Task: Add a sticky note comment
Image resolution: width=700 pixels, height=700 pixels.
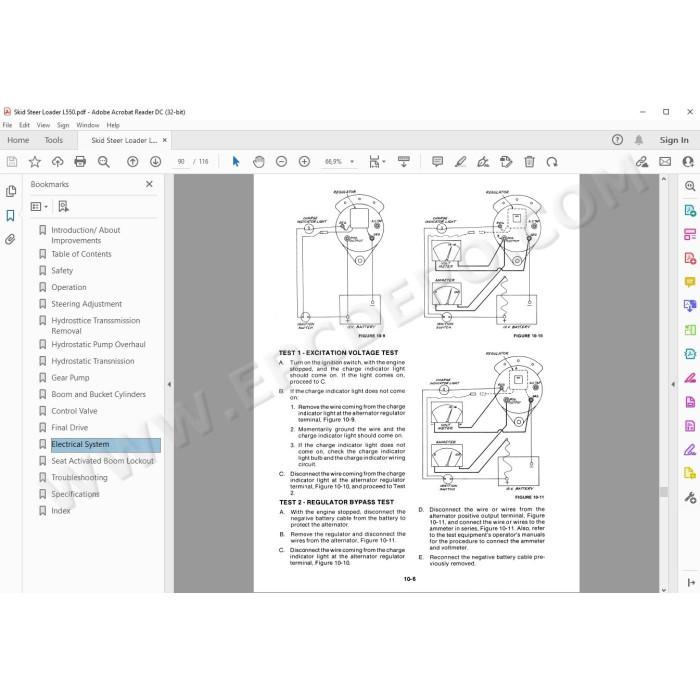Action: [438, 162]
